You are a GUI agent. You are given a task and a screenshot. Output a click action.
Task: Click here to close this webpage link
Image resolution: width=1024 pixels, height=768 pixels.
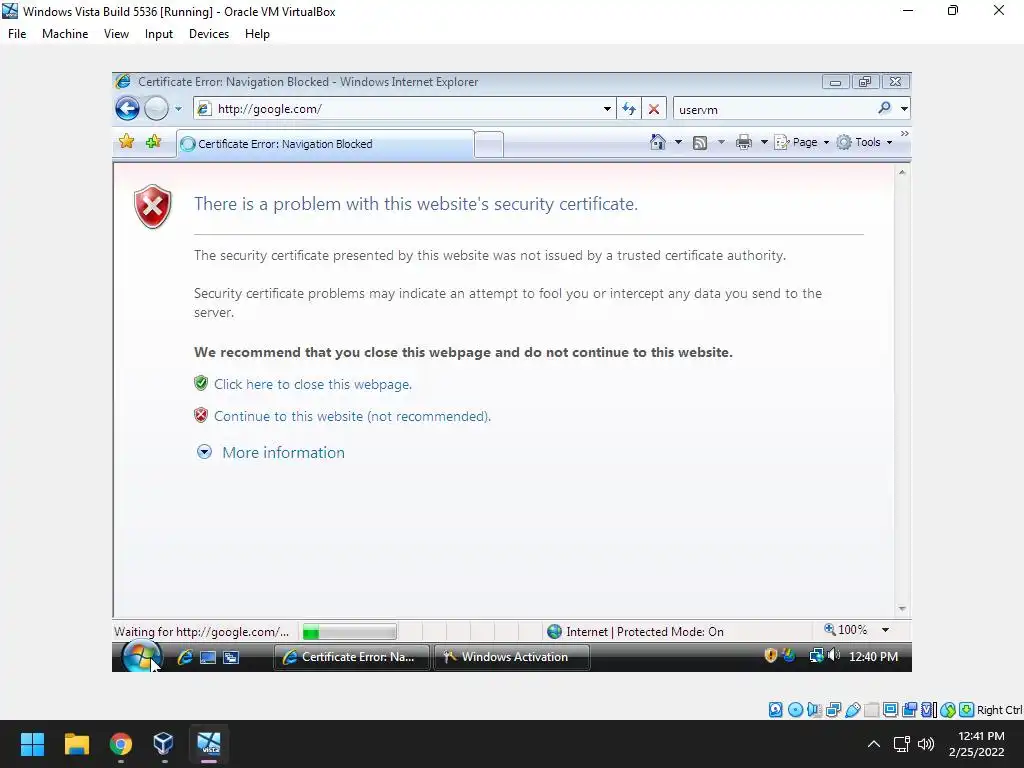click(x=313, y=384)
